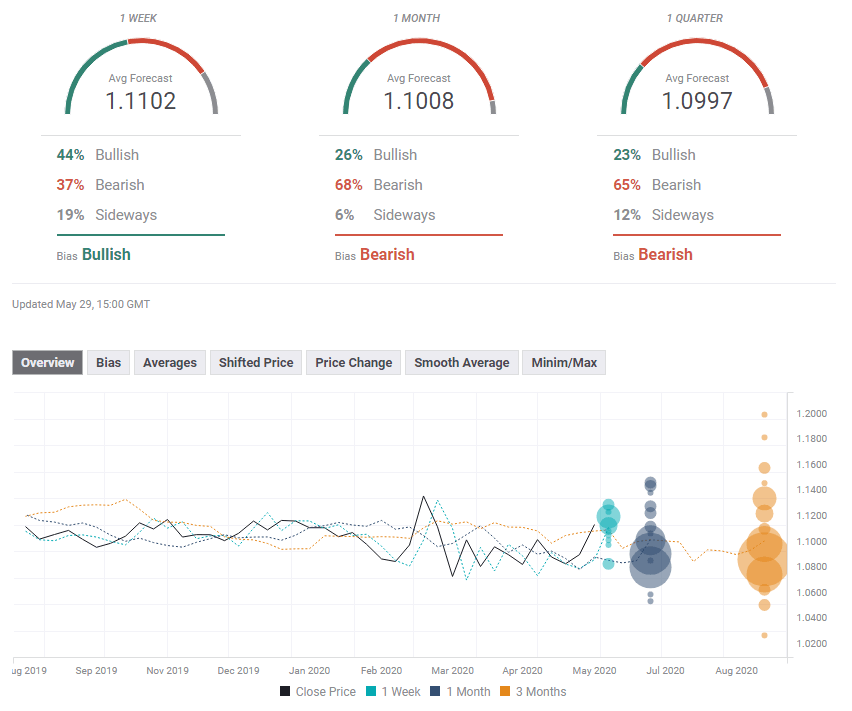Click the largest orange 3 Months bubble
This screenshot has width=852, height=711.
[764, 559]
